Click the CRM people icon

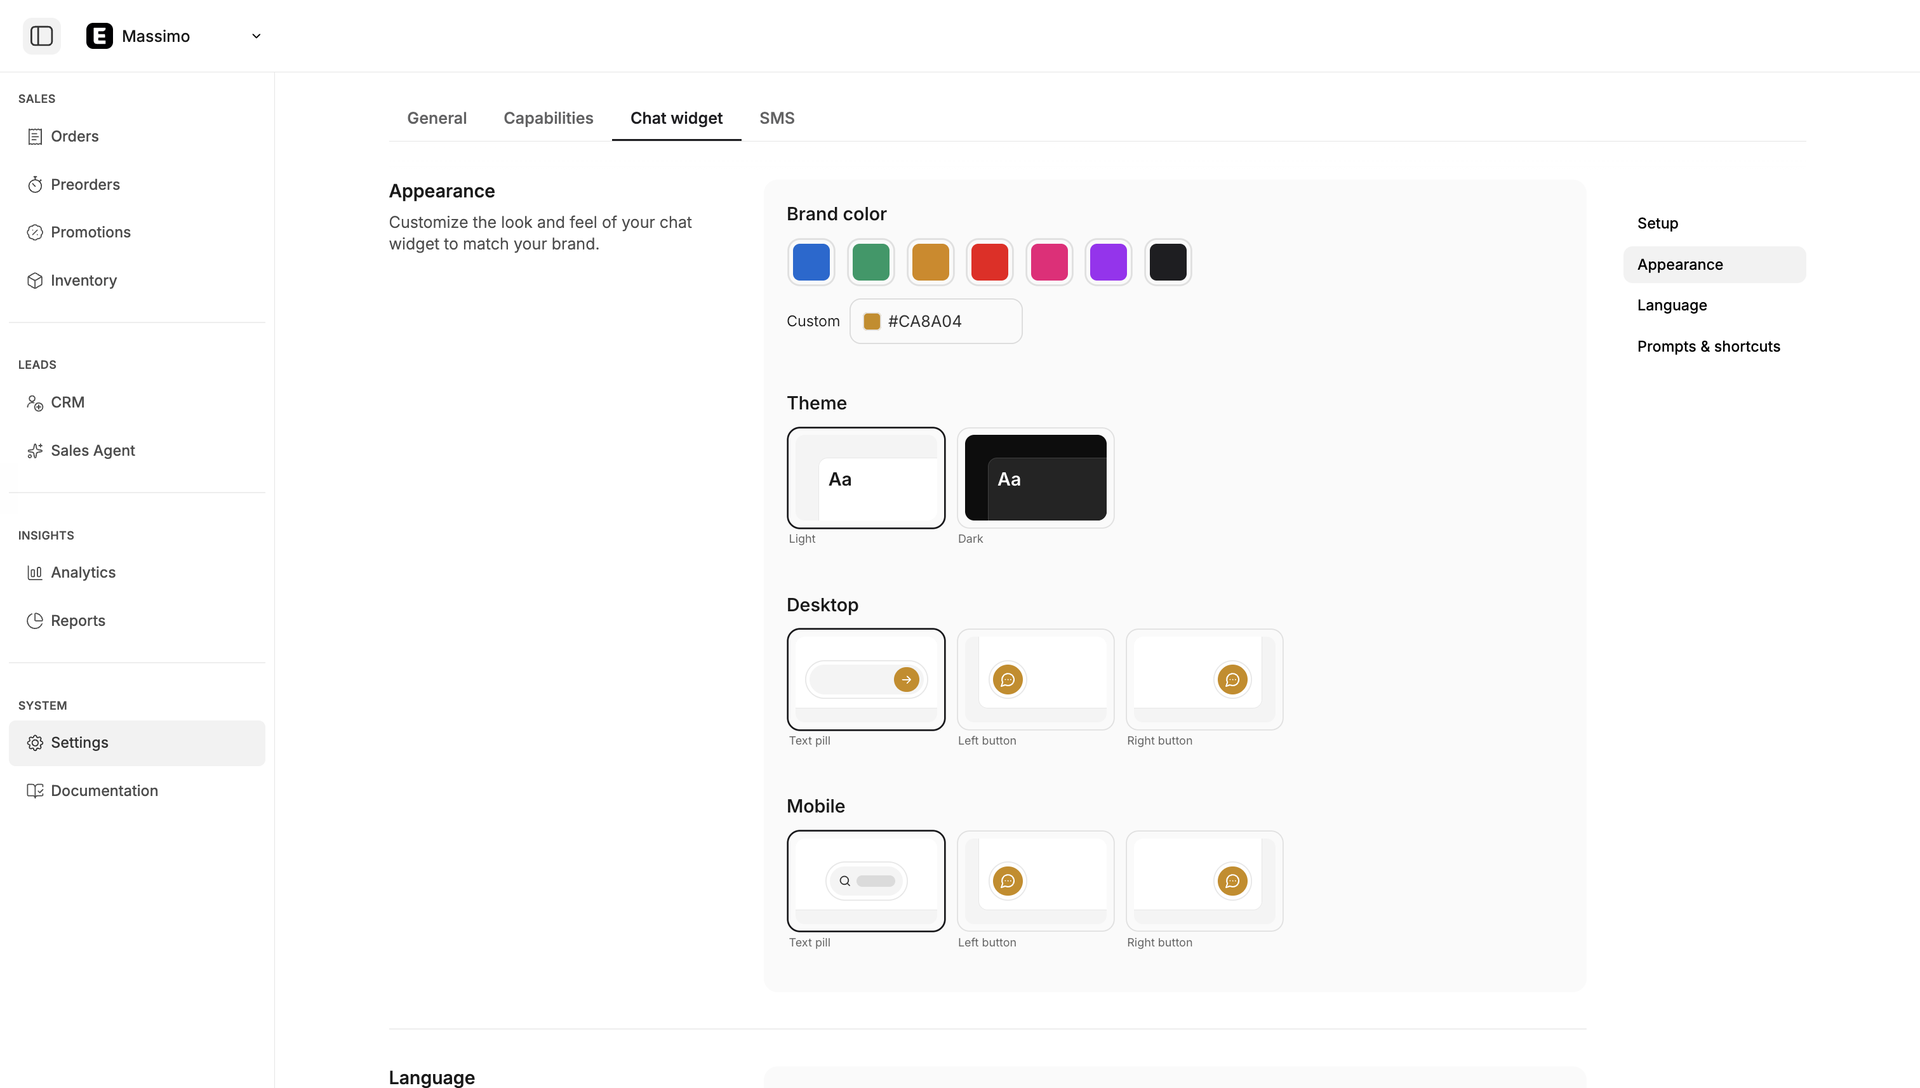[35, 403]
